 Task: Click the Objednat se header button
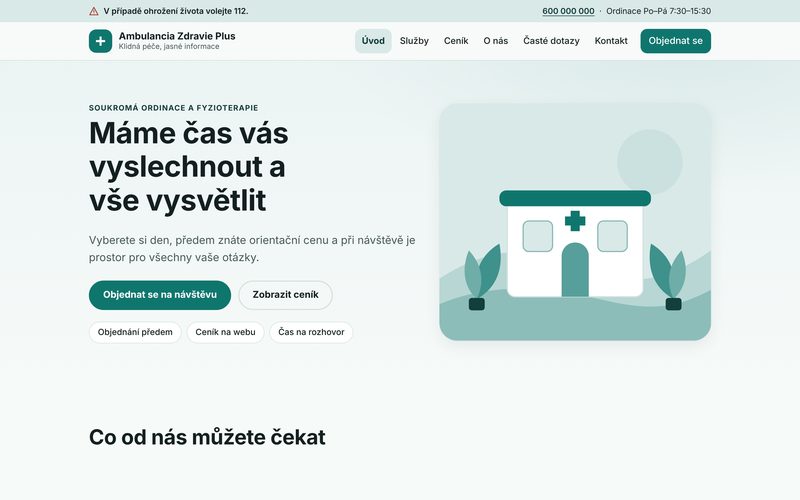pos(676,41)
